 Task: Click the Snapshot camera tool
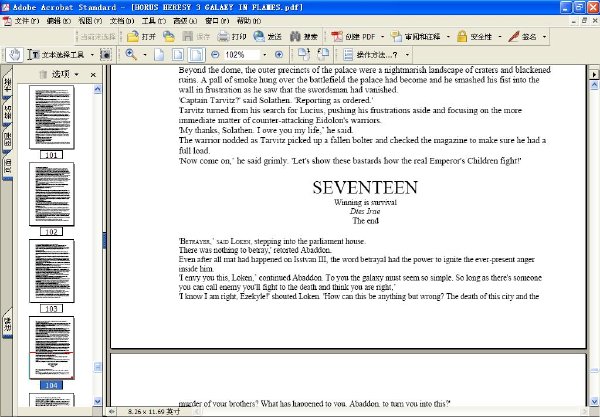pyautogui.click(x=106, y=53)
